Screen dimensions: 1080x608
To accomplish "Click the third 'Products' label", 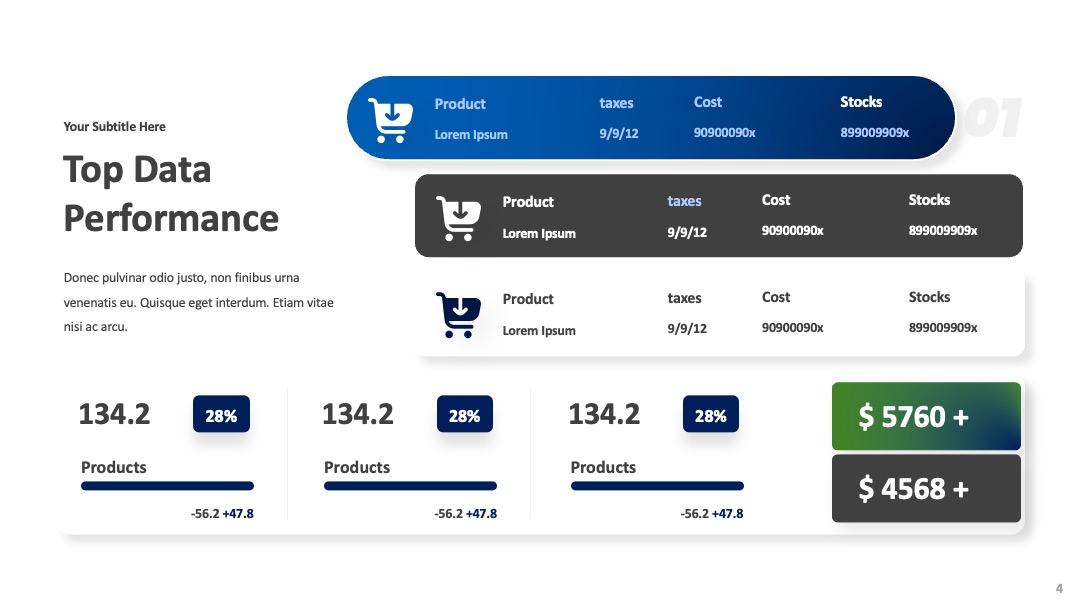I will coord(603,468).
